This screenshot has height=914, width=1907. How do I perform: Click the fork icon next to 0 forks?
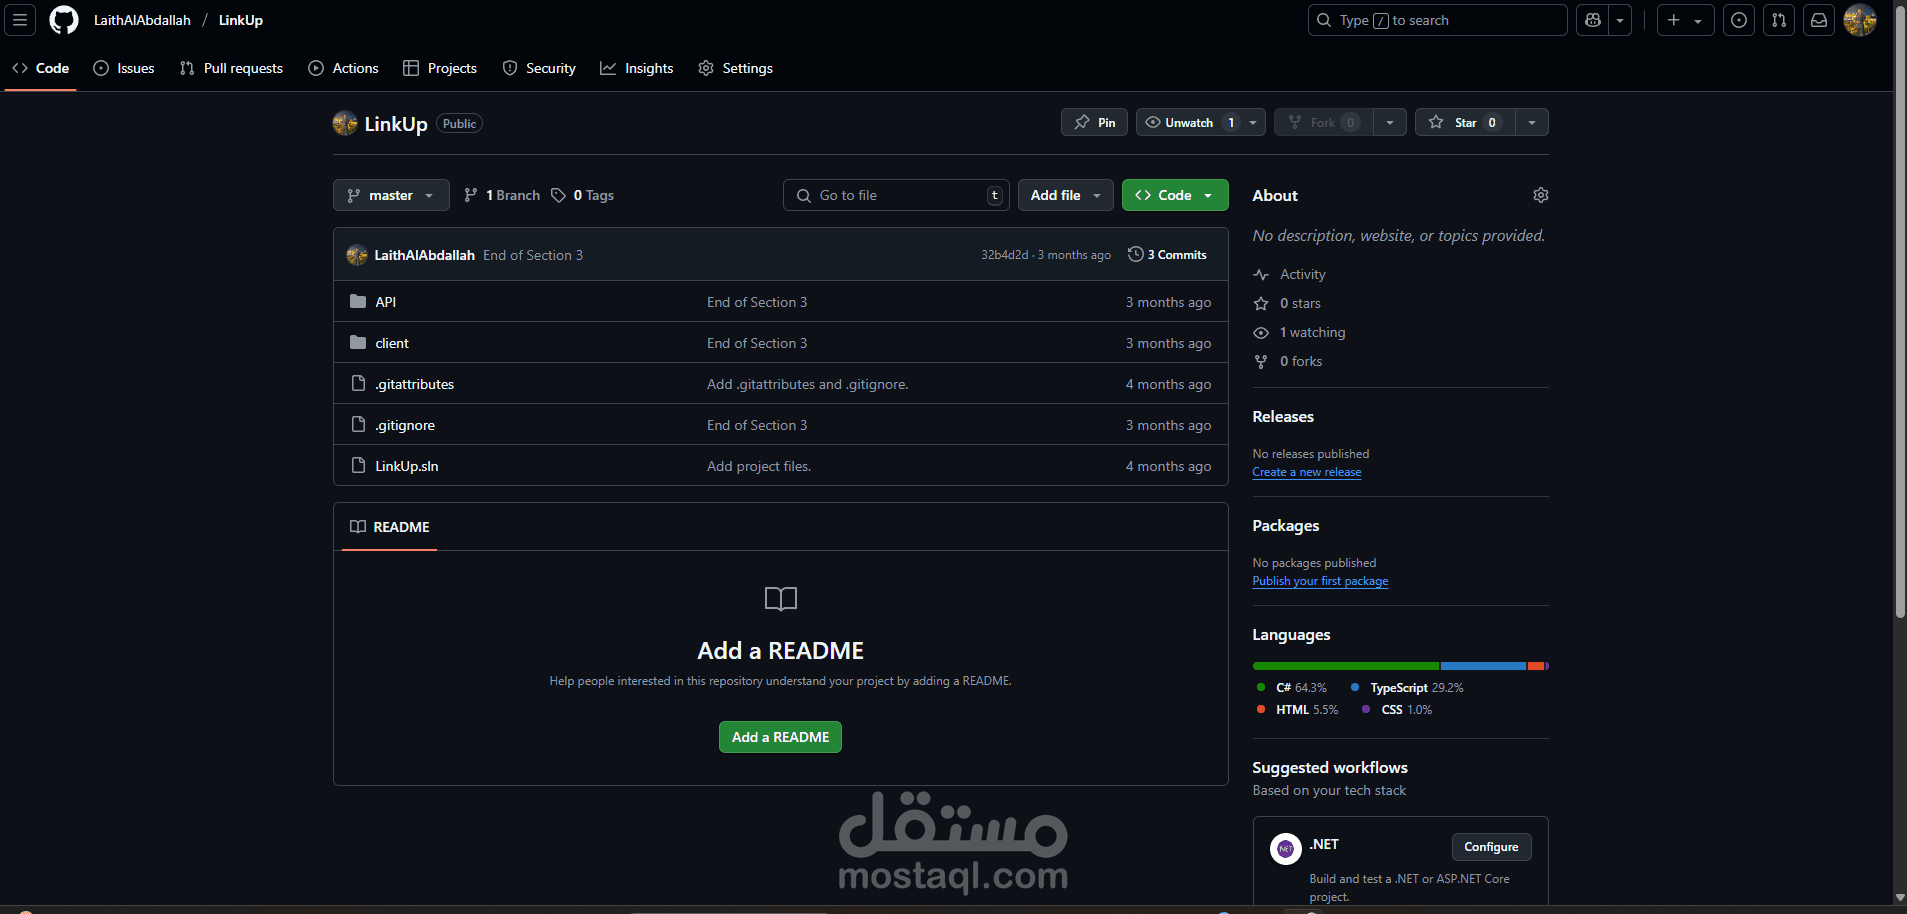[x=1261, y=361]
